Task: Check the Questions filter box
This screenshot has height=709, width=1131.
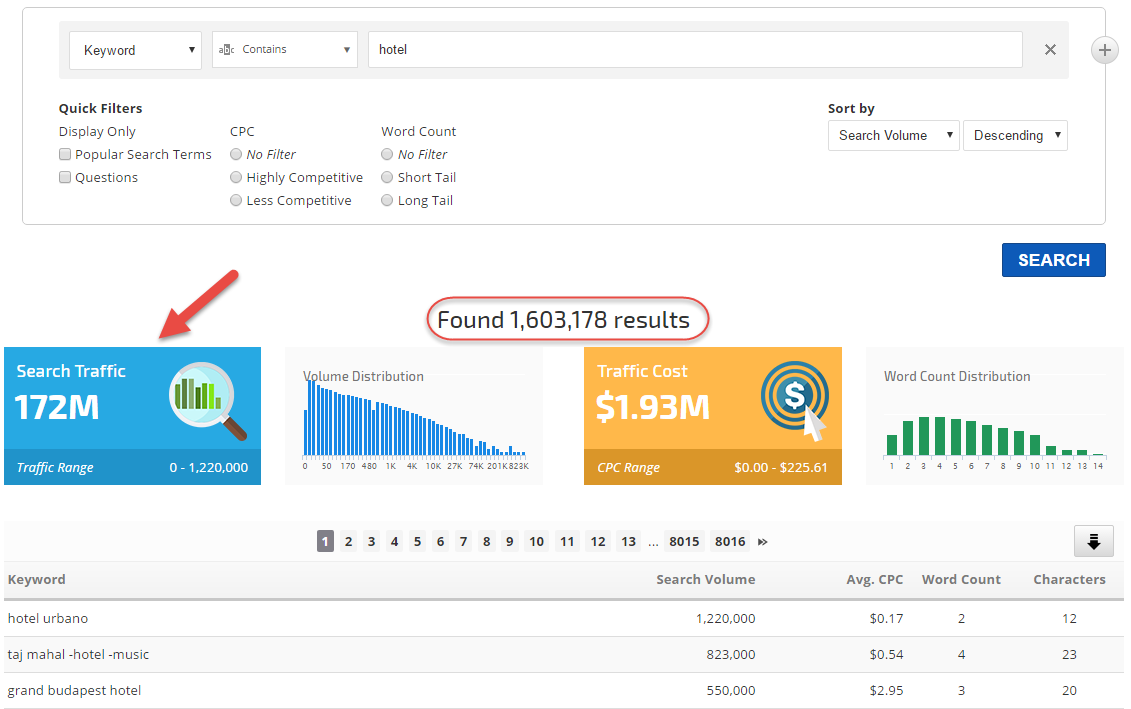Action: click(65, 178)
